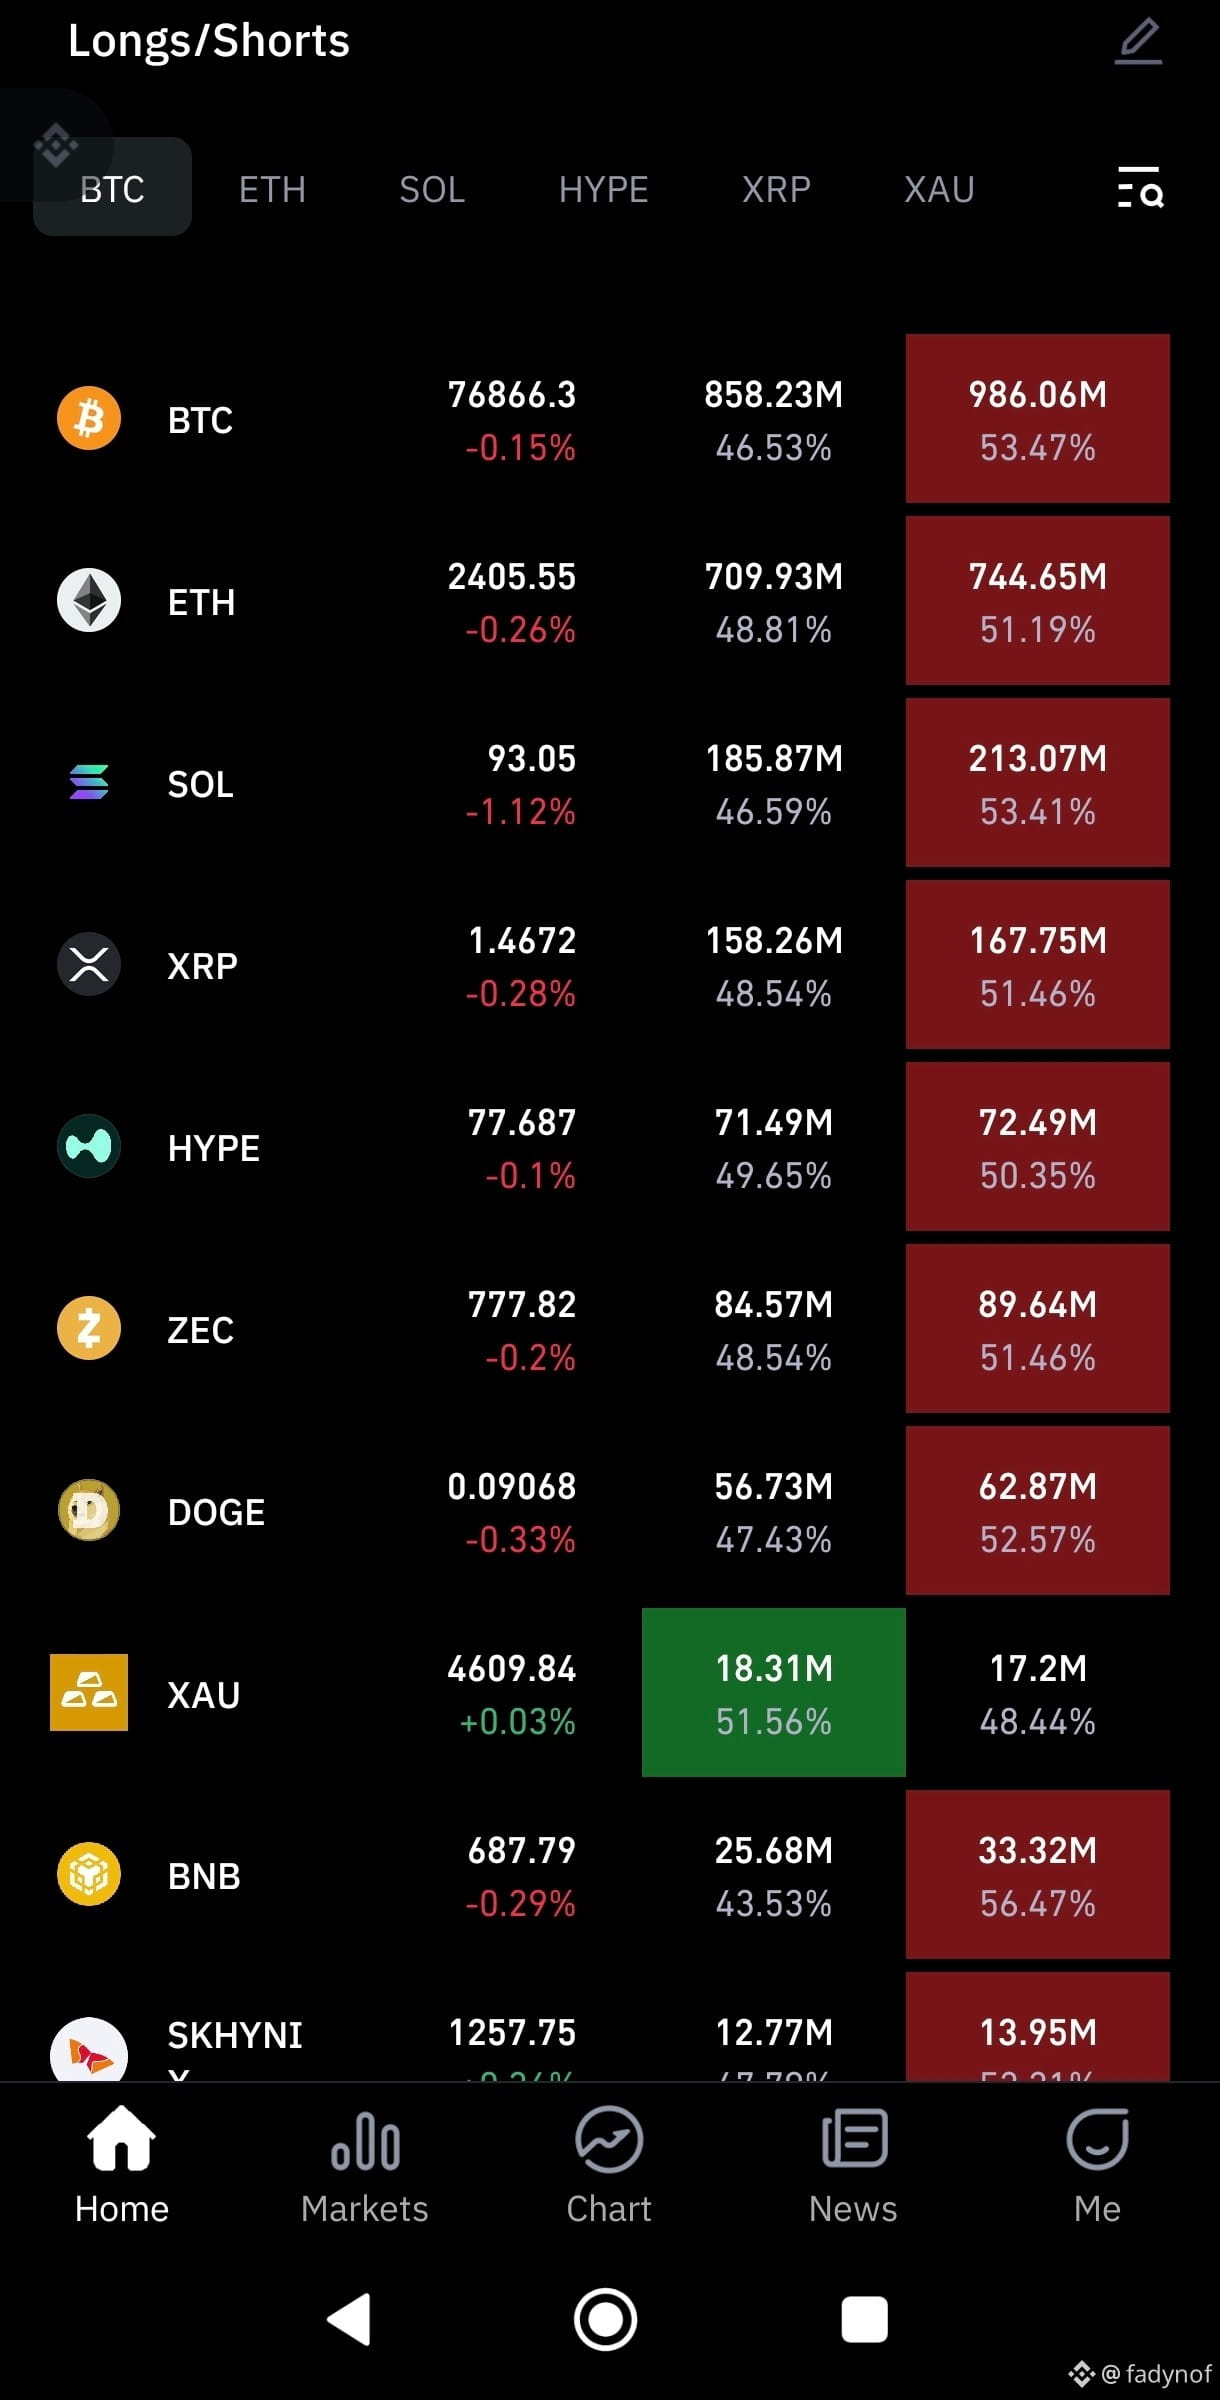Tap the edit pencil icon
This screenshot has height=2400, width=1220.
point(1139,41)
